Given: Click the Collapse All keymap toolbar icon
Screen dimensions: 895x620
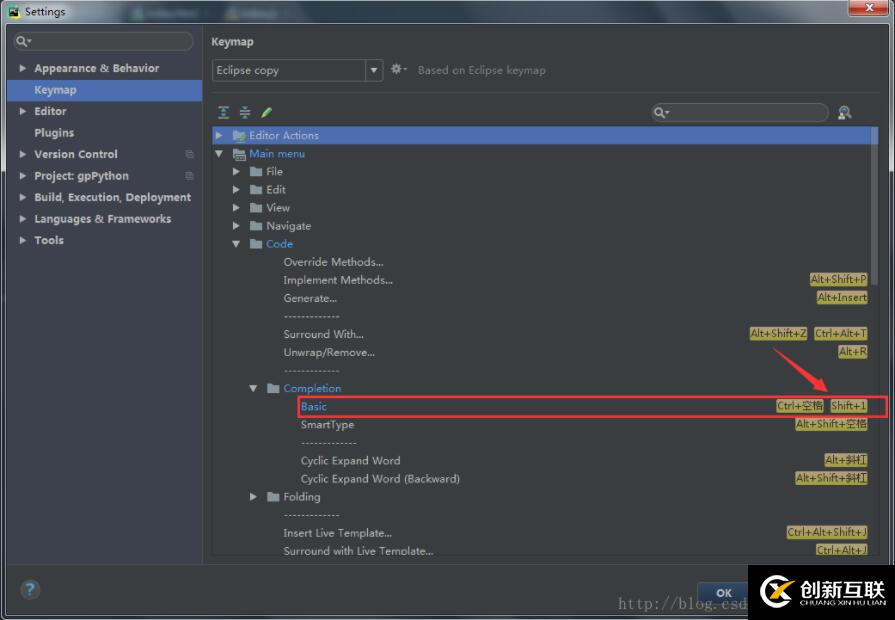Looking at the screenshot, I should [245, 112].
